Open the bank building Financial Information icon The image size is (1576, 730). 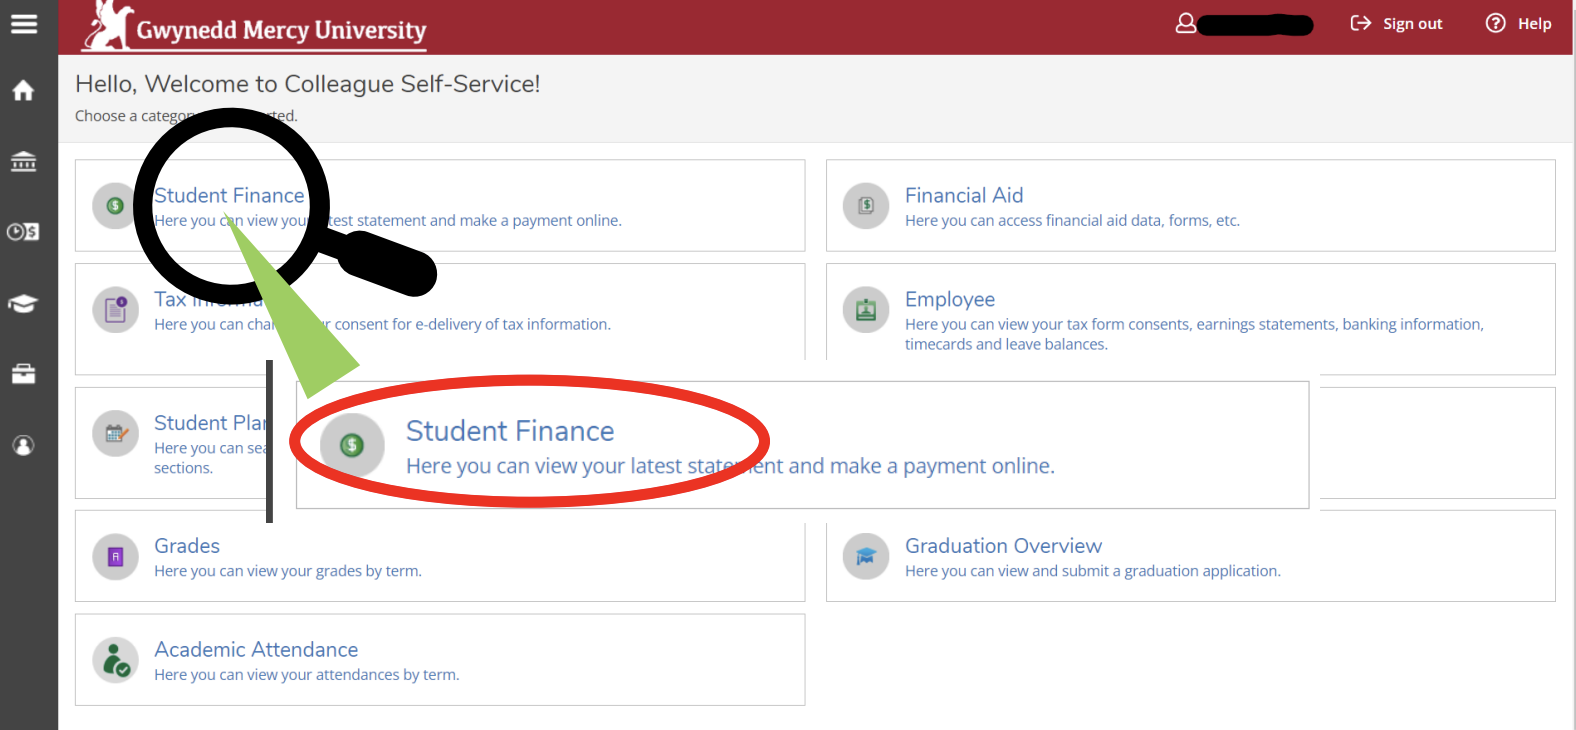click(23, 161)
